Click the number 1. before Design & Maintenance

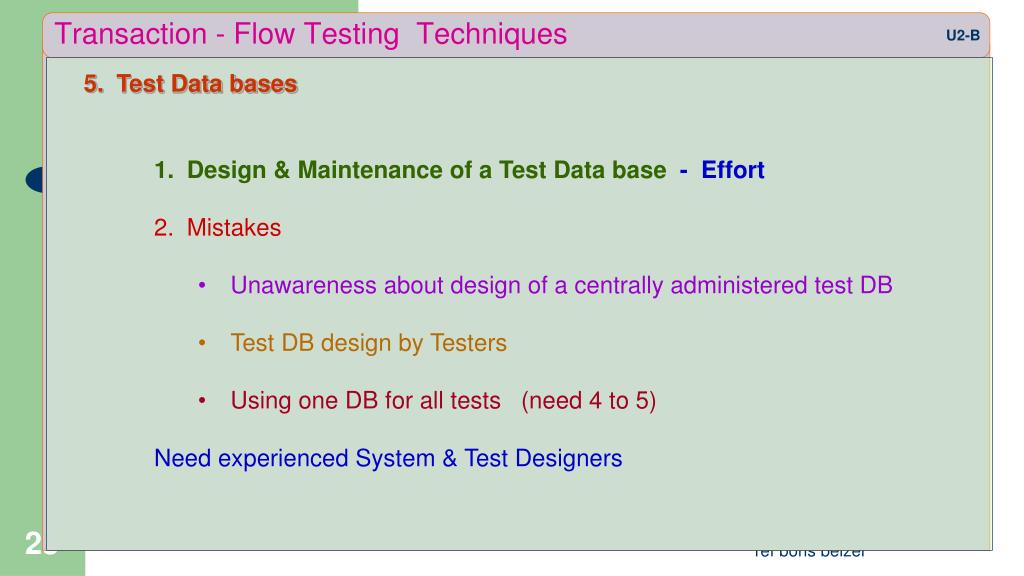click(164, 170)
